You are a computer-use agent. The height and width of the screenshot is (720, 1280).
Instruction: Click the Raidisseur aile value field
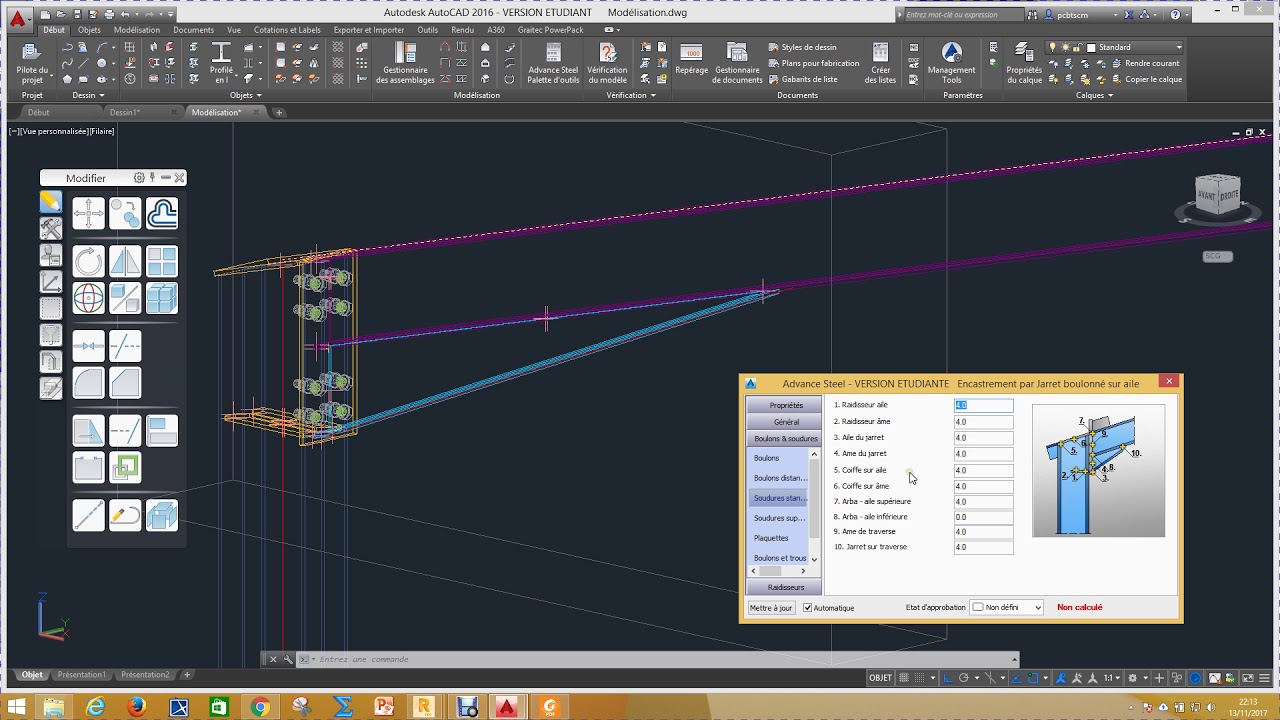click(x=983, y=405)
